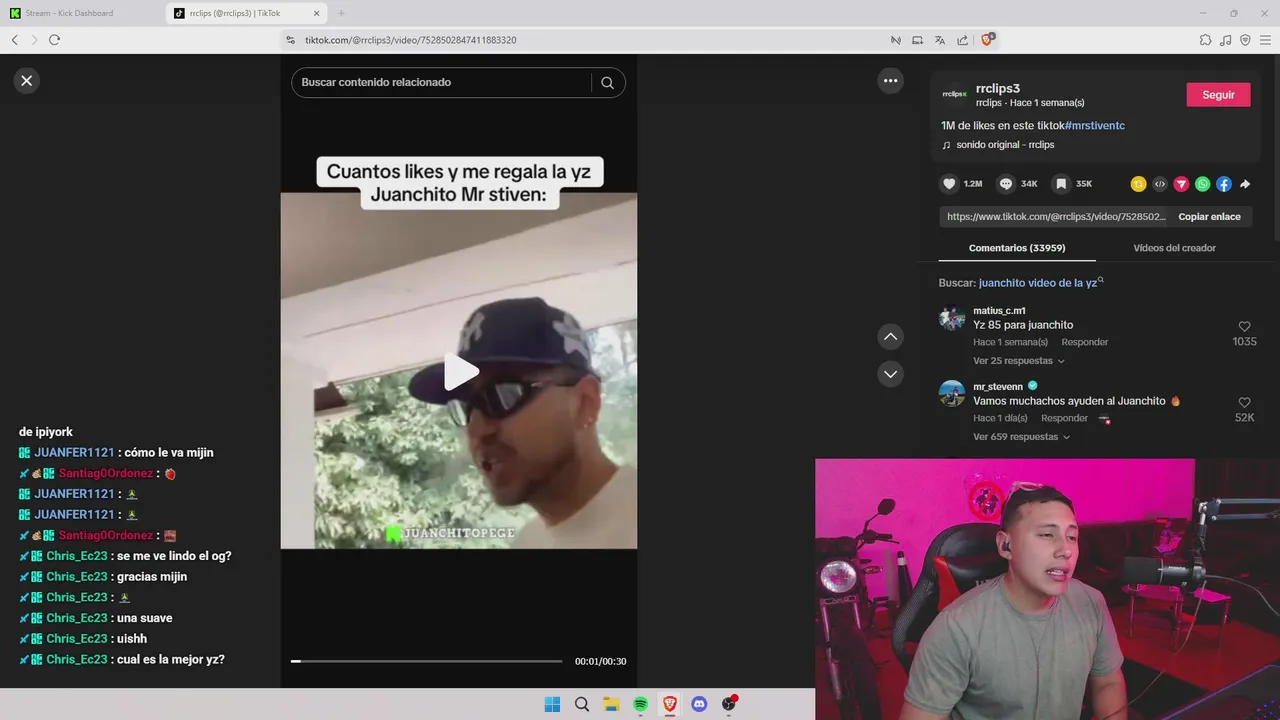Open a new browser tab

341,13
